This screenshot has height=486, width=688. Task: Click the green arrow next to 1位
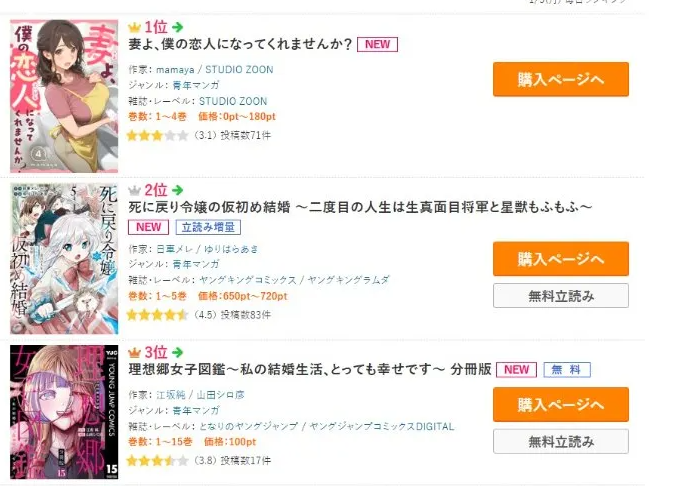coord(177,28)
